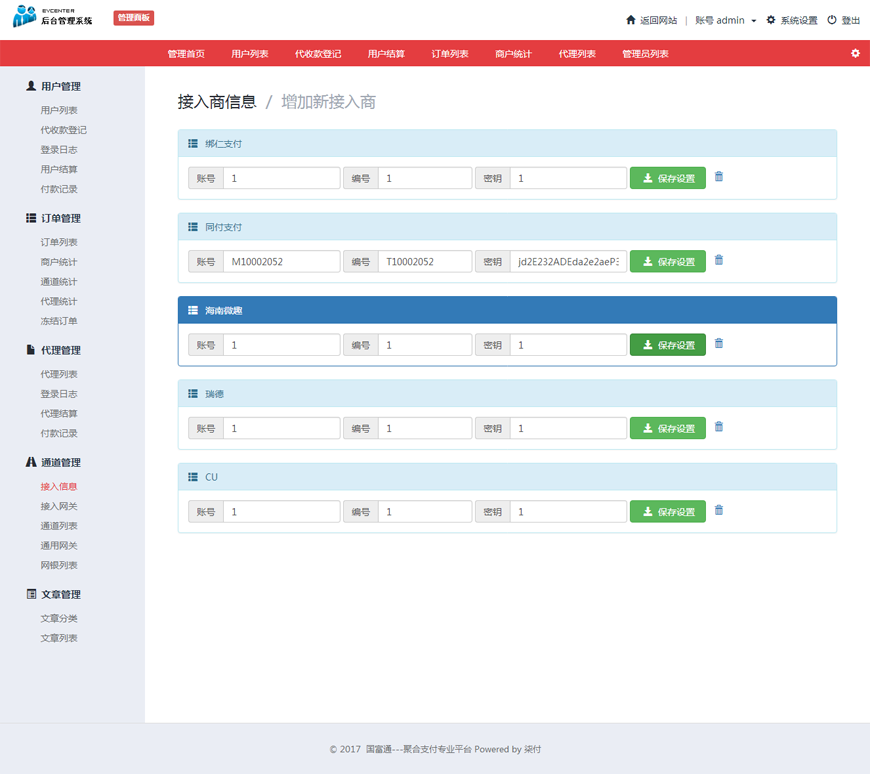Open 用户结算 in the red navbar
The image size is (870, 774).
pos(386,54)
